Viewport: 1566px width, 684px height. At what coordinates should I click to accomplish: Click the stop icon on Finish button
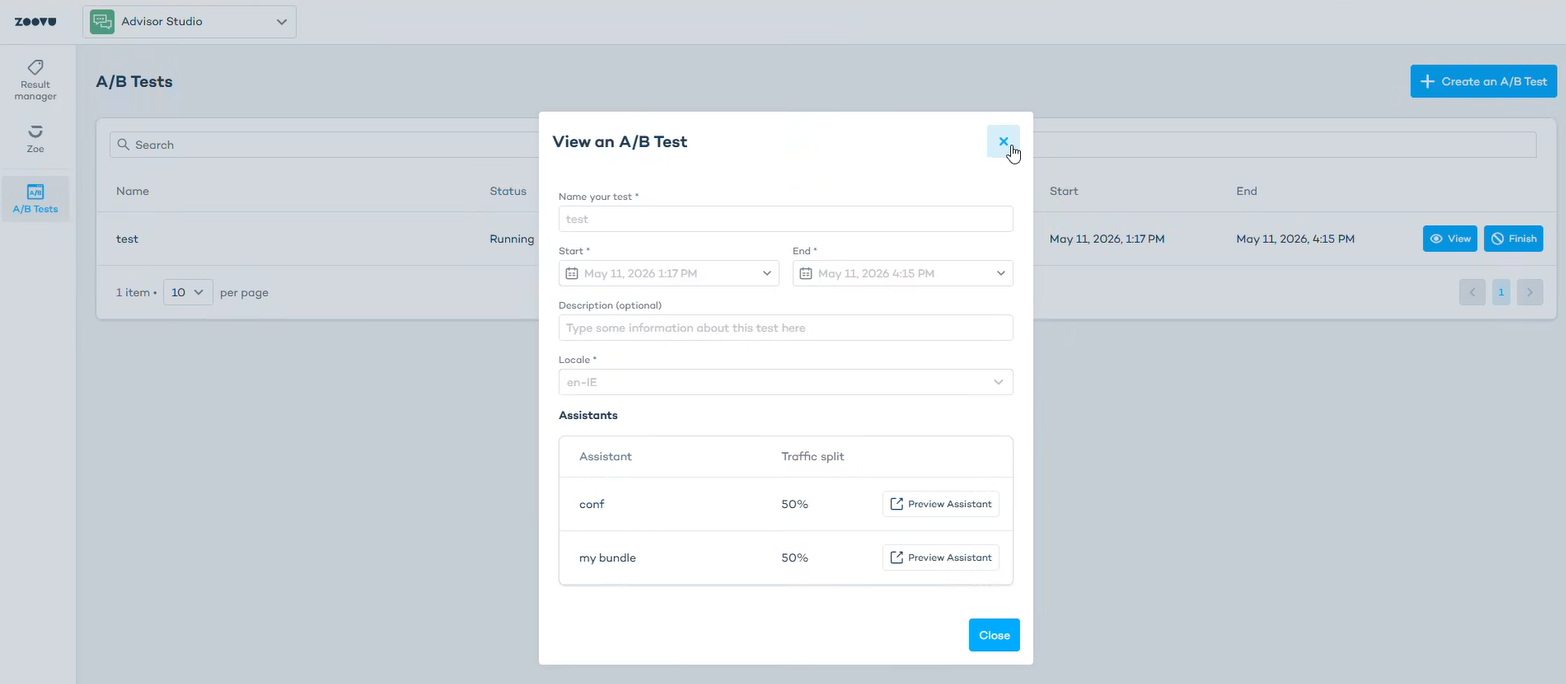[1498, 239]
